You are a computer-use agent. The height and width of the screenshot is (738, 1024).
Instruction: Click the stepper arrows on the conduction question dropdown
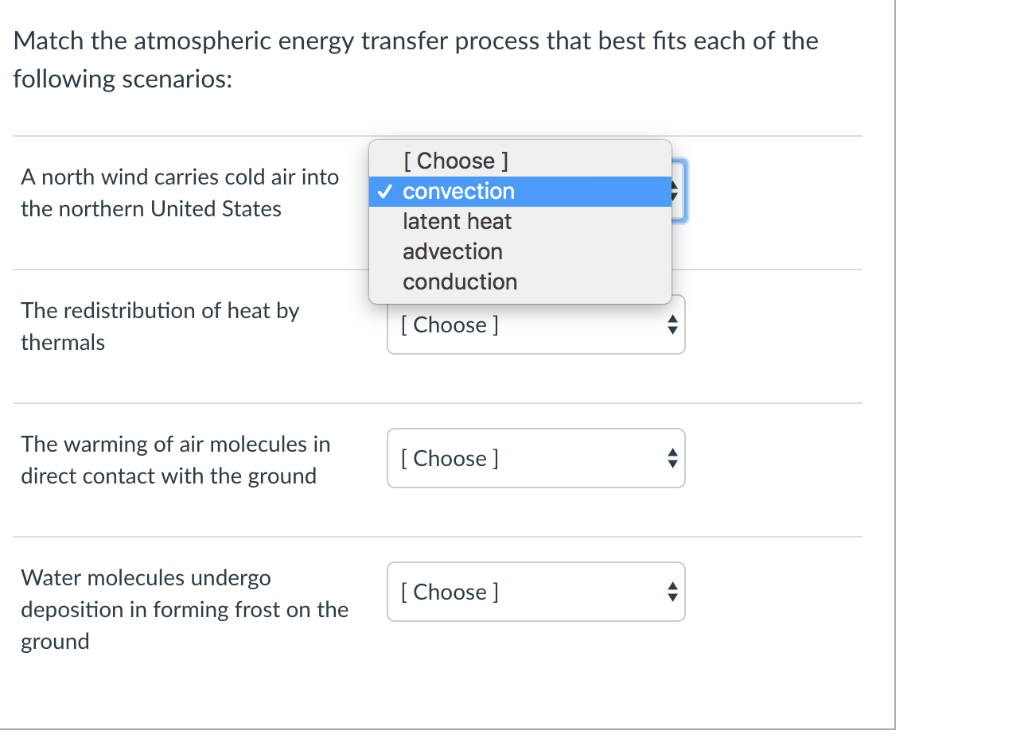[673, 458]
